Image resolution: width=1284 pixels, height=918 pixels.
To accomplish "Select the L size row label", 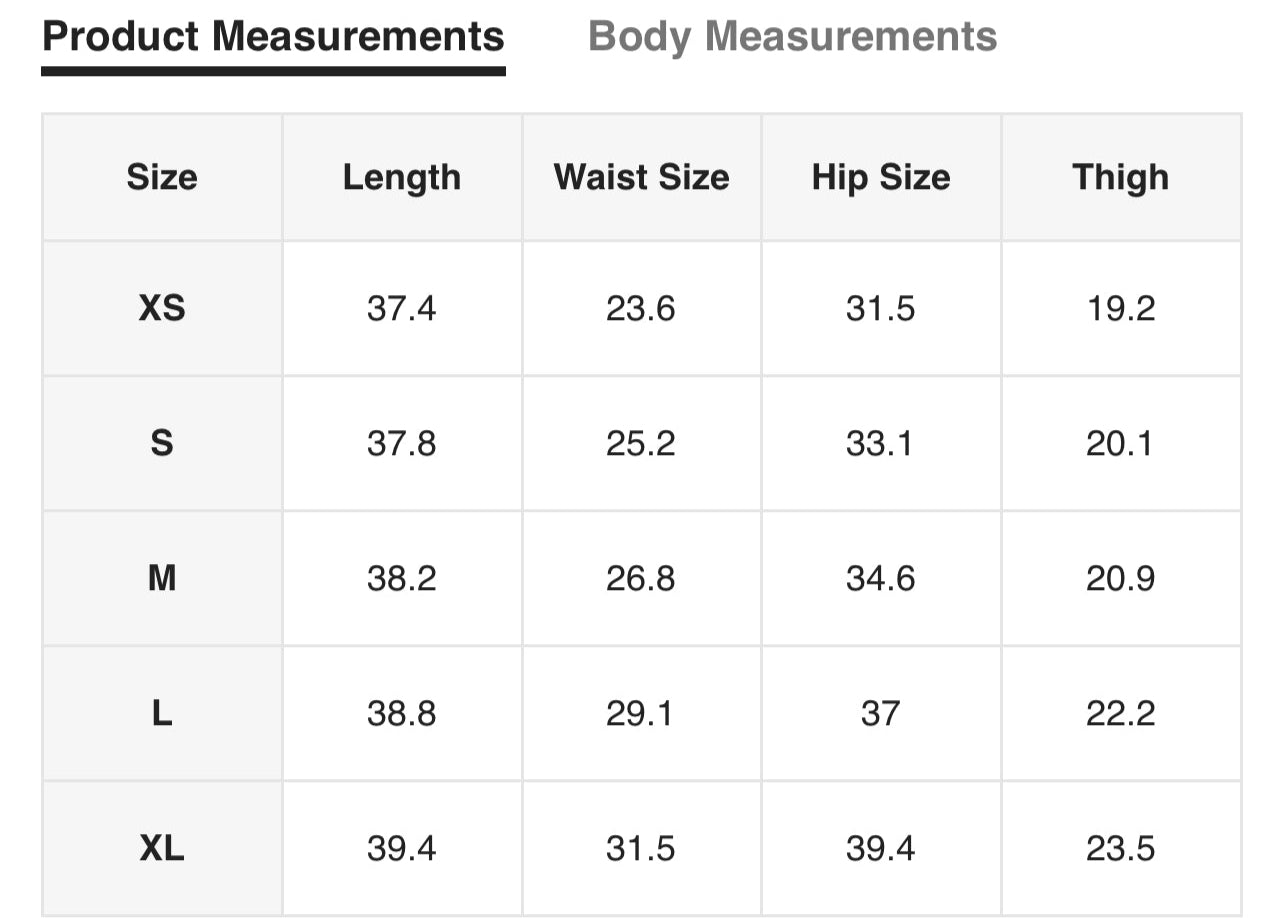I will 162,713.
